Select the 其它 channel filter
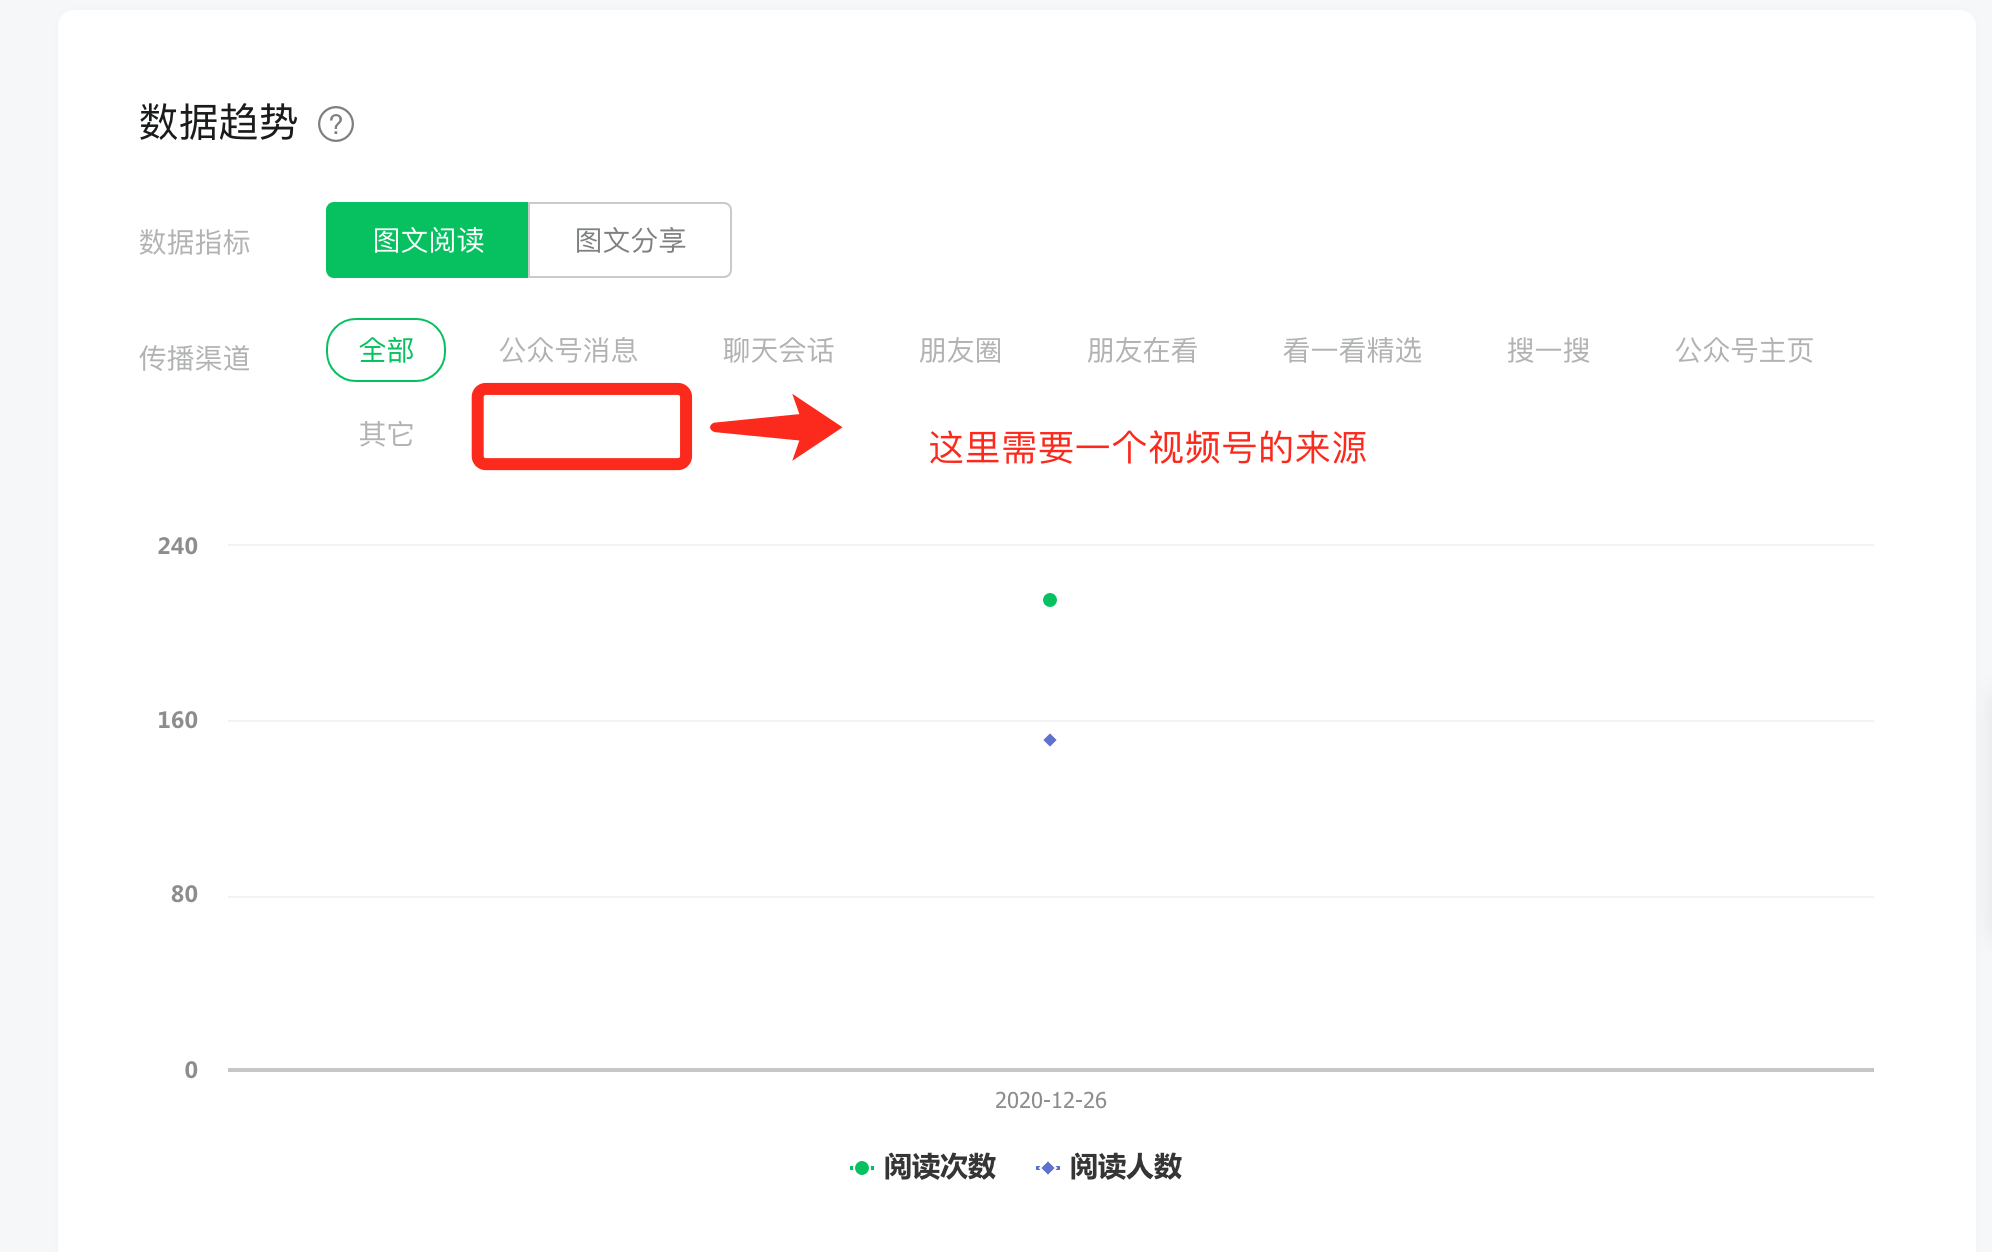The width and height of the screenshot is (1992, 1252). pyautogui.click(x=386, y=434)
